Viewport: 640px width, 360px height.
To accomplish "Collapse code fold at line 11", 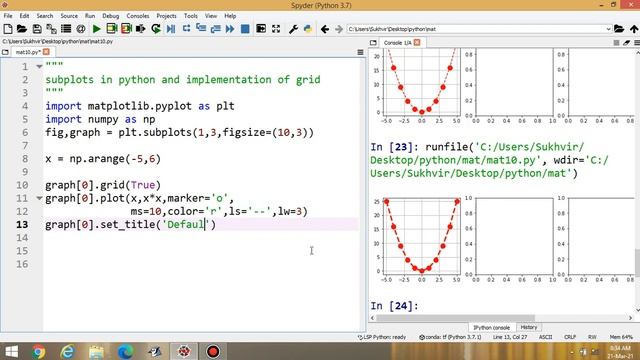I will pos(39,198).
